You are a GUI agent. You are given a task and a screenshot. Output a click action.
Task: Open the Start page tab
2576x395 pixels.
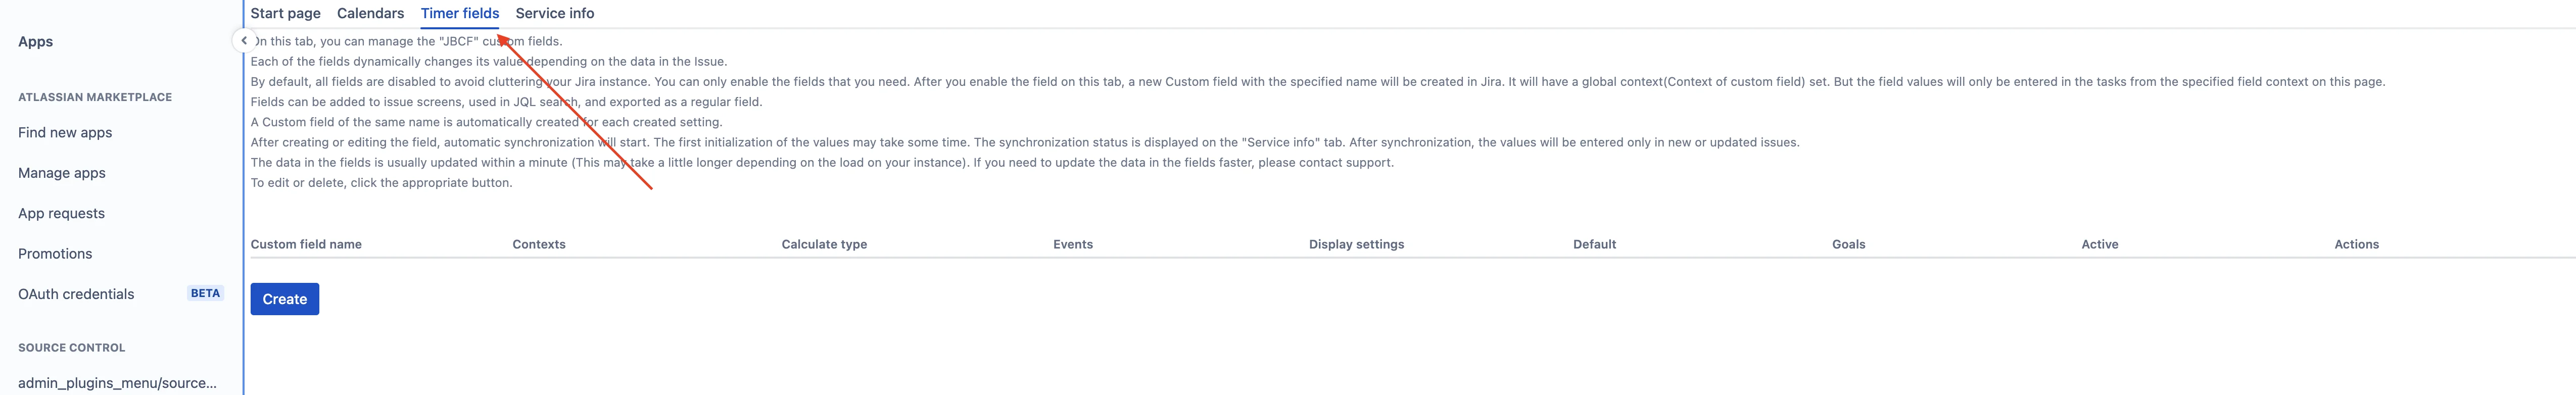(285, 13)
